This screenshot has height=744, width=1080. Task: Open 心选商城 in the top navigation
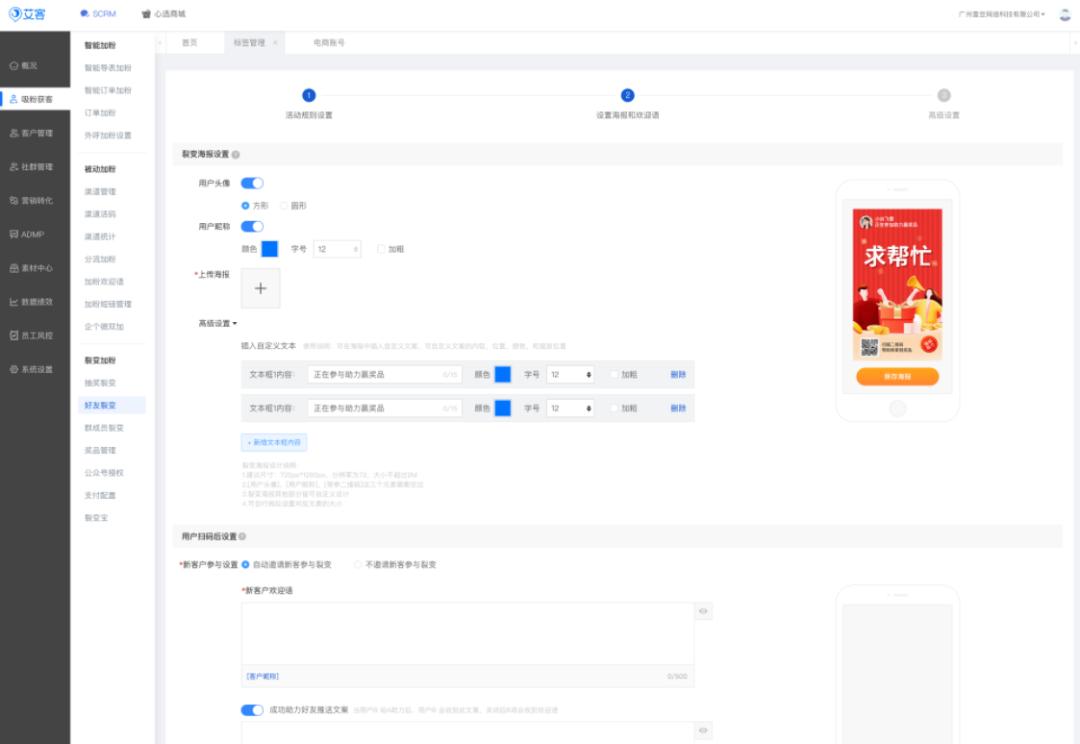click(163, 14)
